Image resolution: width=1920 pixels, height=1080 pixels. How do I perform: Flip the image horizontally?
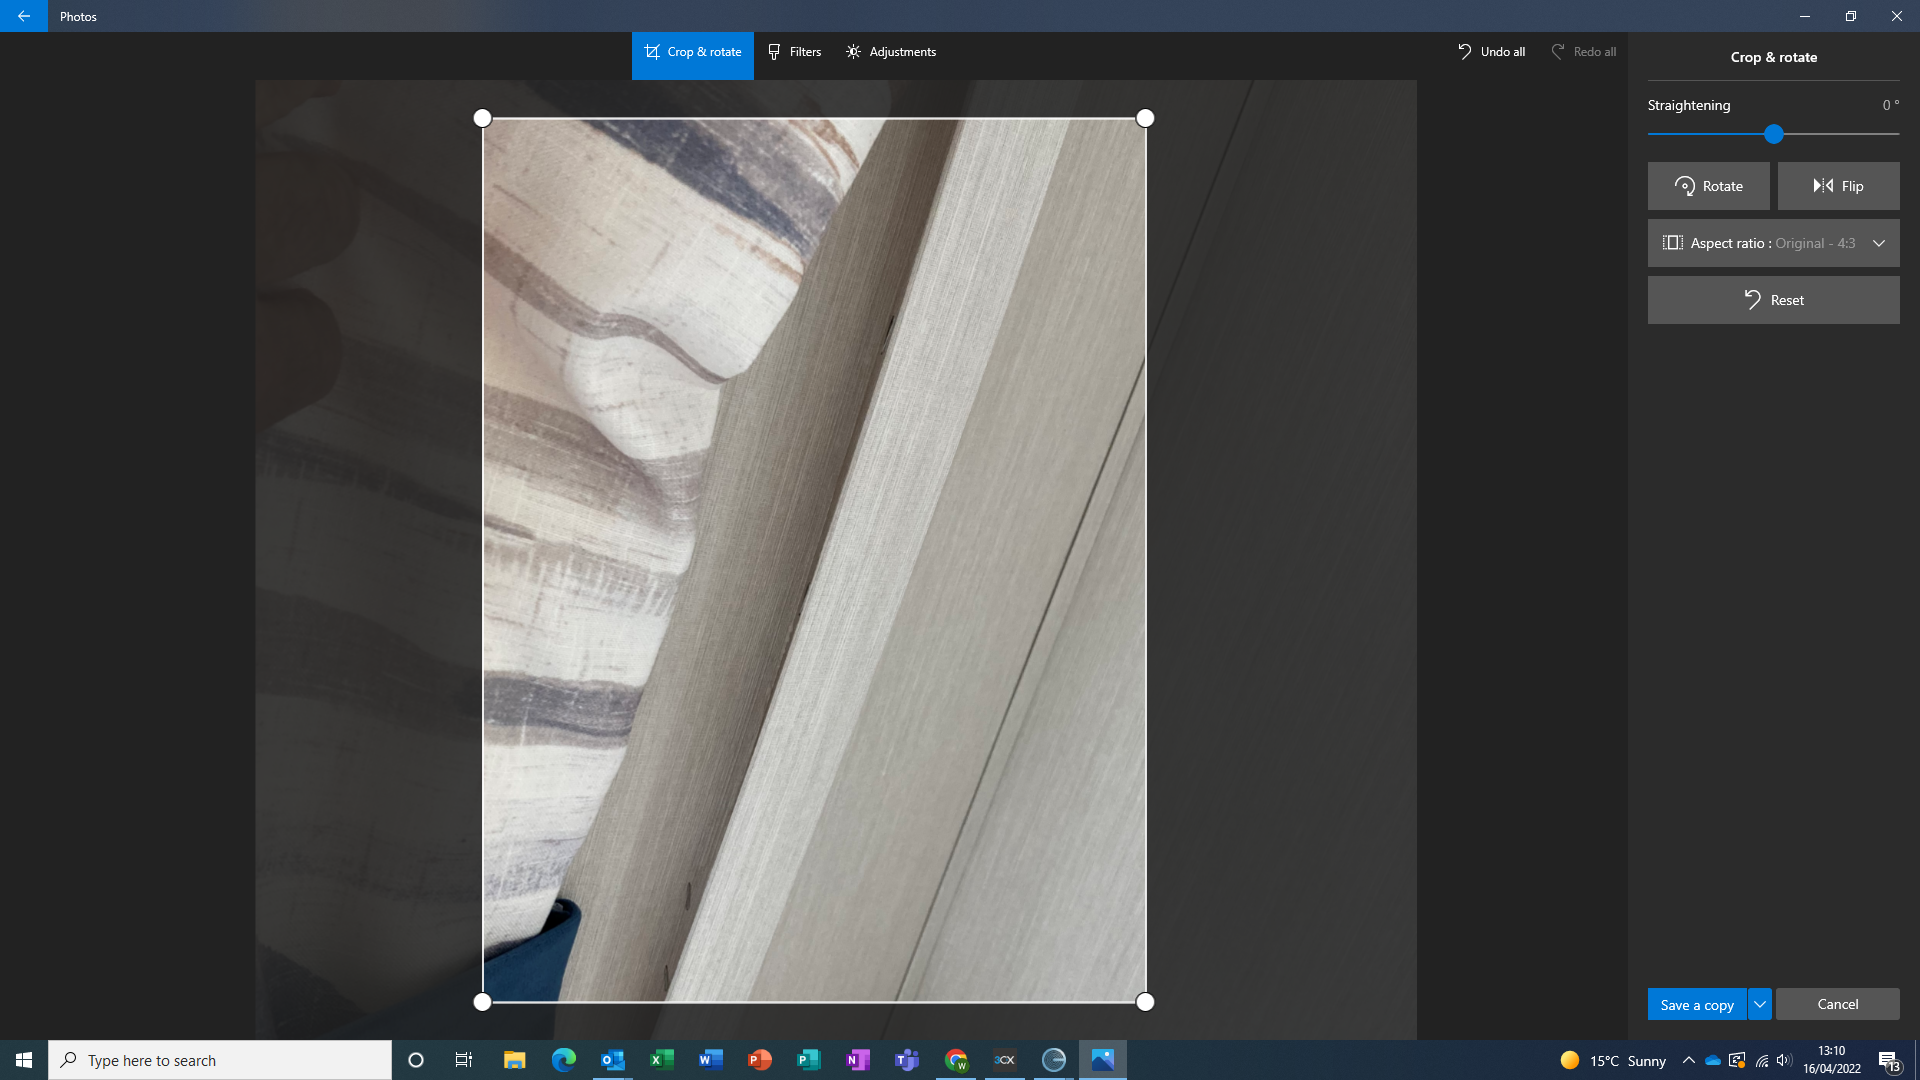[1838, 186]
